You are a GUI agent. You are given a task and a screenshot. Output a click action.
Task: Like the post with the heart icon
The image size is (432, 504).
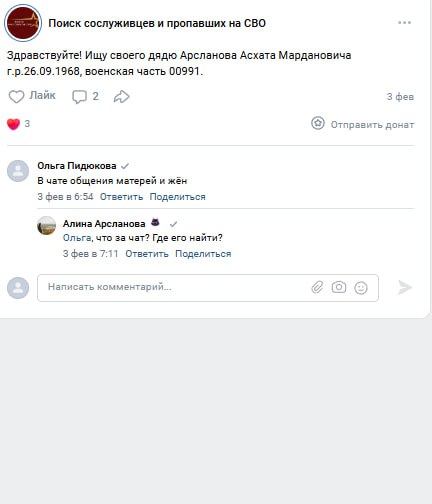tap(16, 97)
